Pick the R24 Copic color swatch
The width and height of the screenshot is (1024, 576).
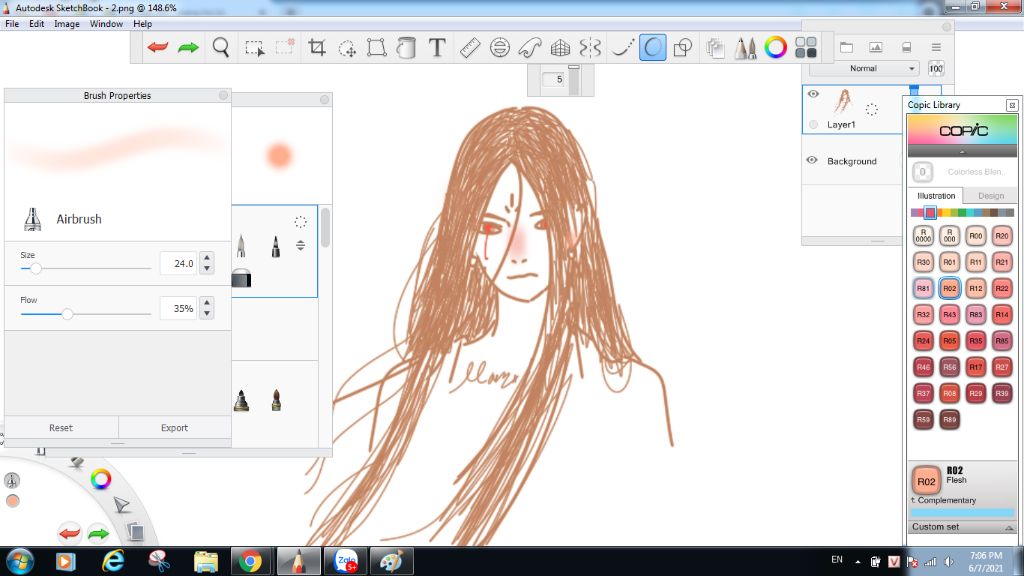[923, 340]
